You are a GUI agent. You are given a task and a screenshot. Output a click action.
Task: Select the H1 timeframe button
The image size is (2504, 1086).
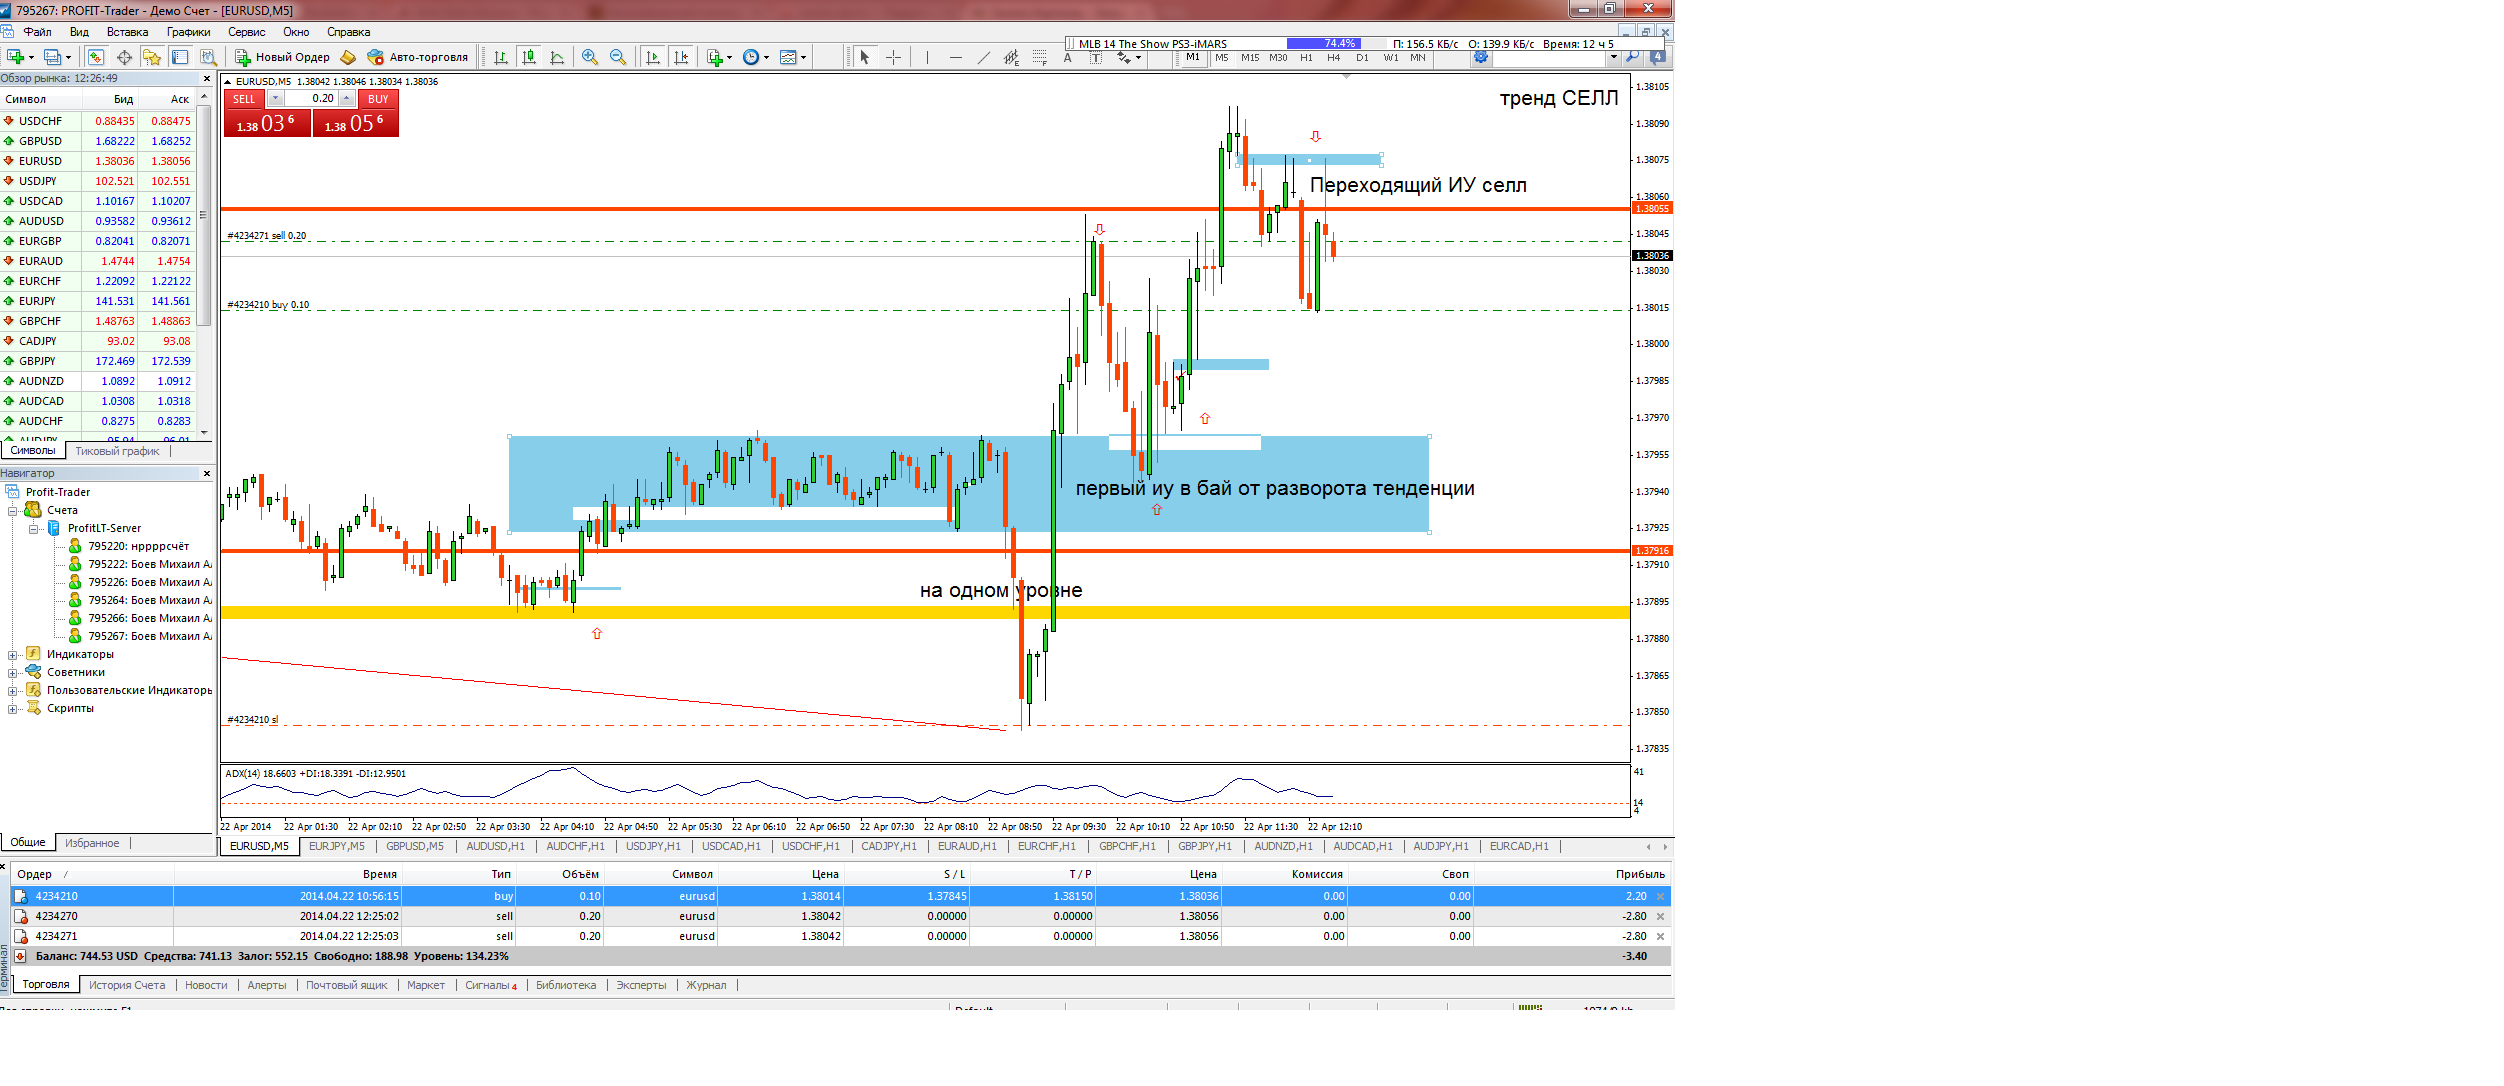click(x=1306, y=58)
